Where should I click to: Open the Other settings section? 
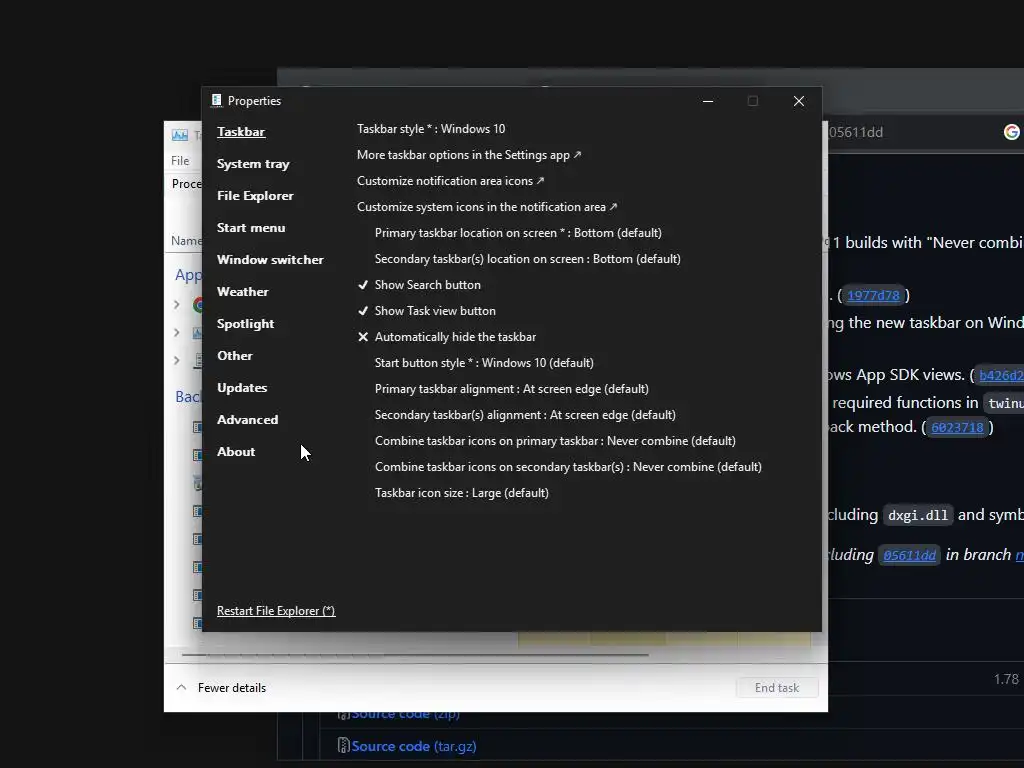[x=234, y=356]
